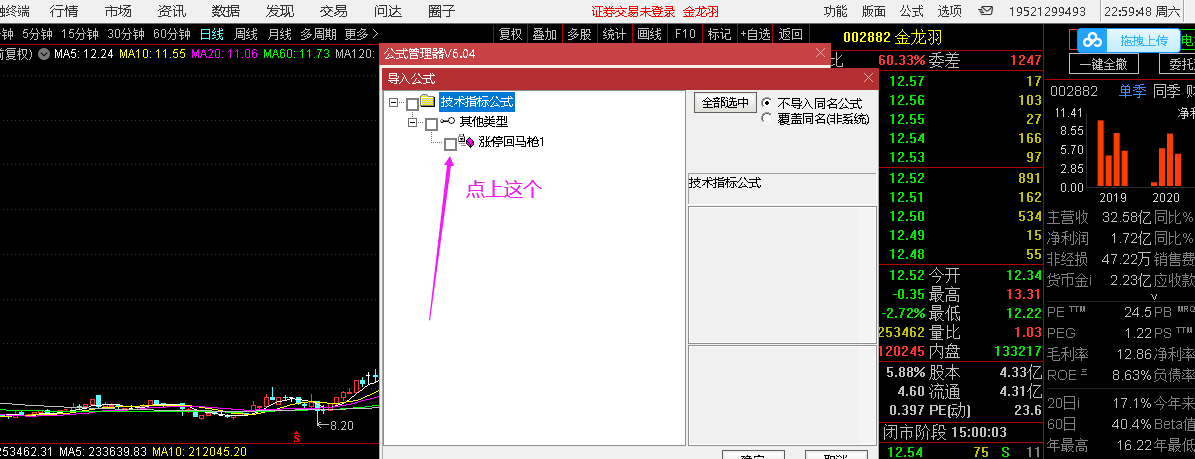This screenshot has width=1195, height=459.
Task: Click the 返回 toolbar button
Action: 792,34
